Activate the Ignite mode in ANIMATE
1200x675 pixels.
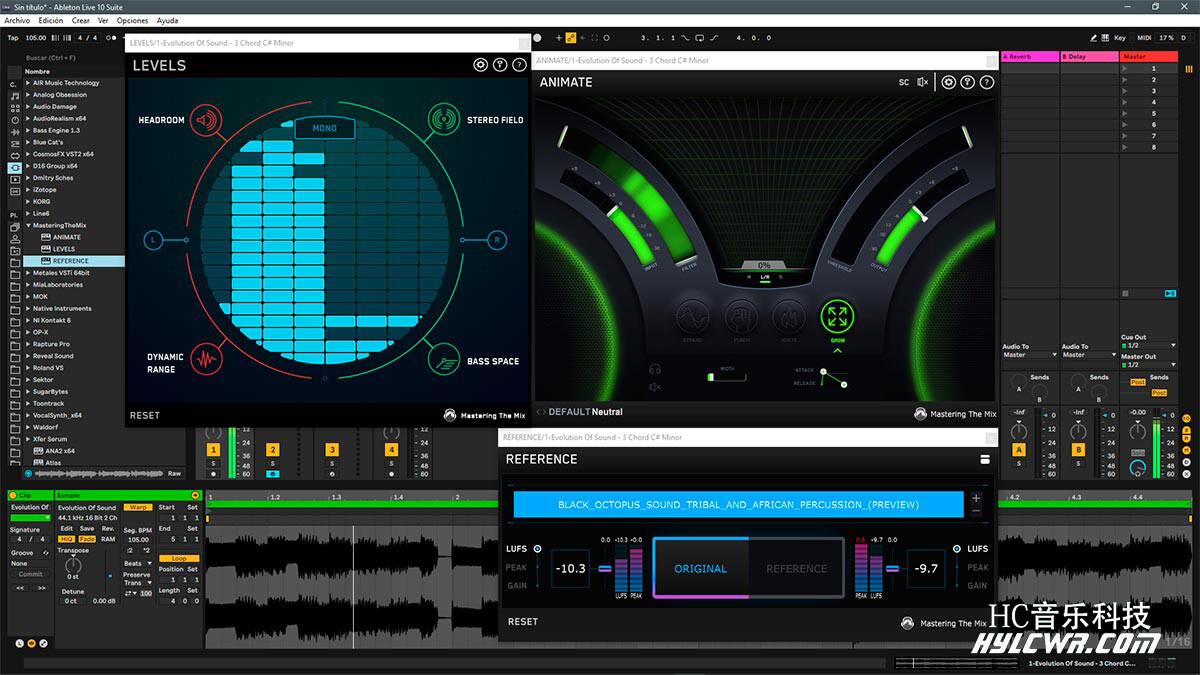pyautogui.click(x=789, y=317)
